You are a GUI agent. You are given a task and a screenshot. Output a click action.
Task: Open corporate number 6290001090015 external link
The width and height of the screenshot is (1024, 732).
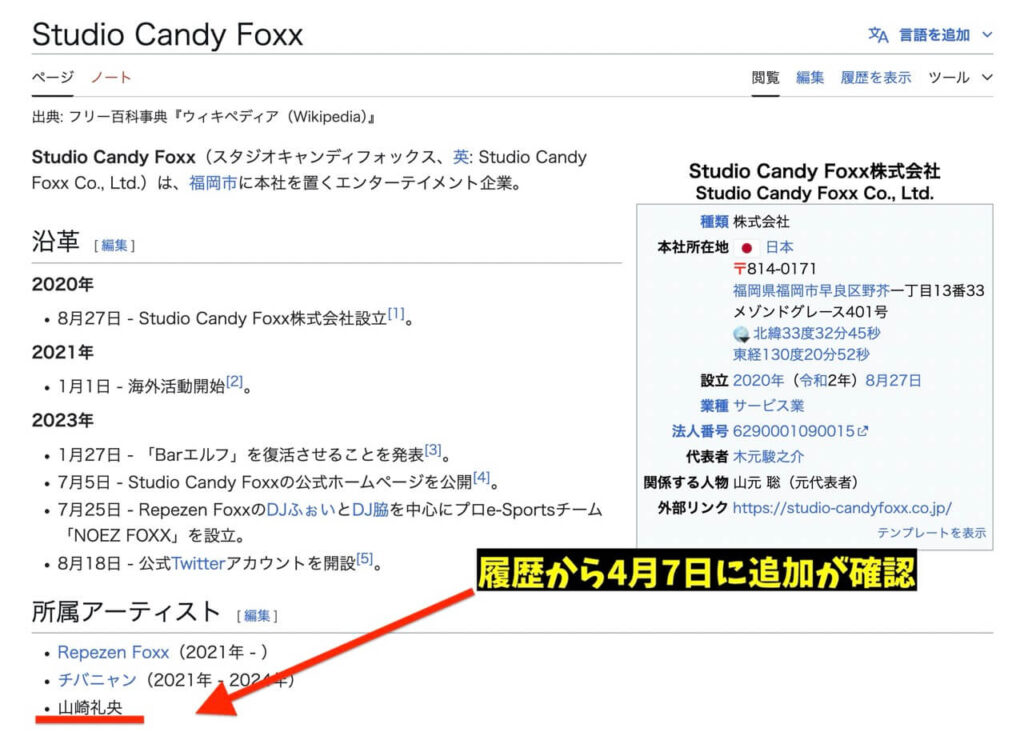[793, 432]
